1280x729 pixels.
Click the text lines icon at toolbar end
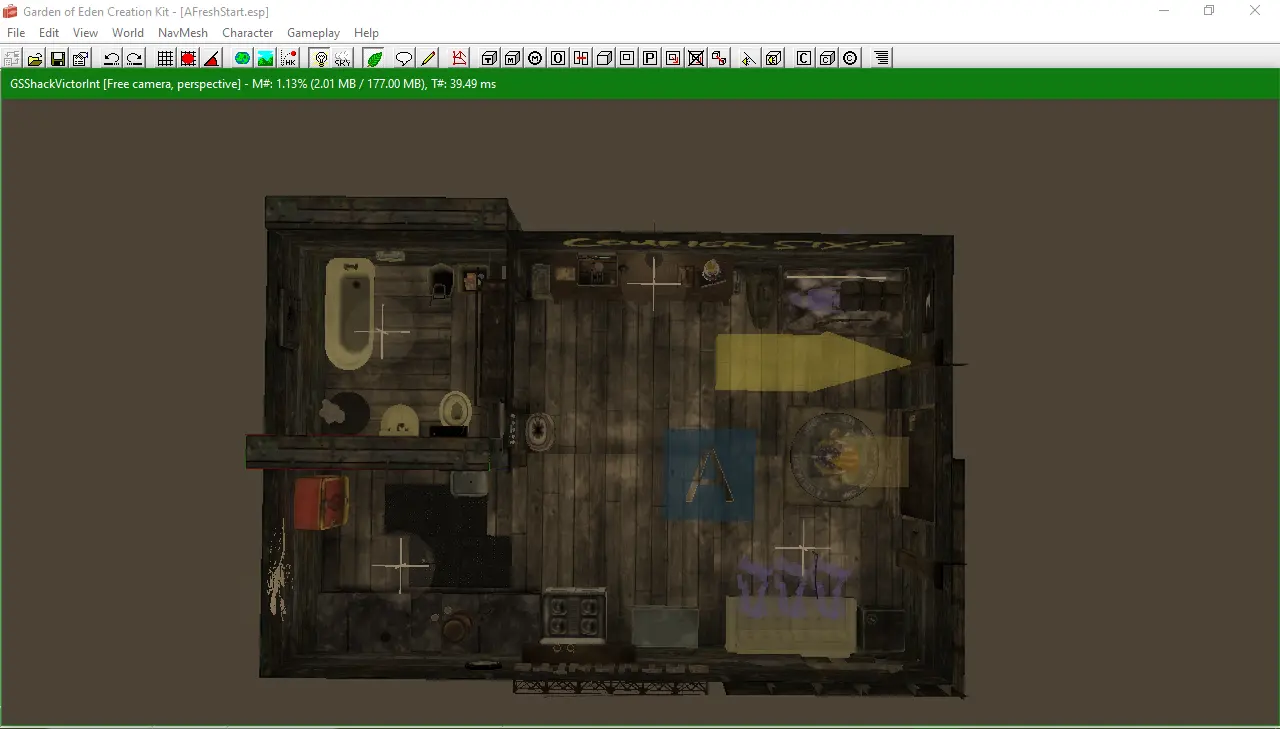[x=881, y=58]
